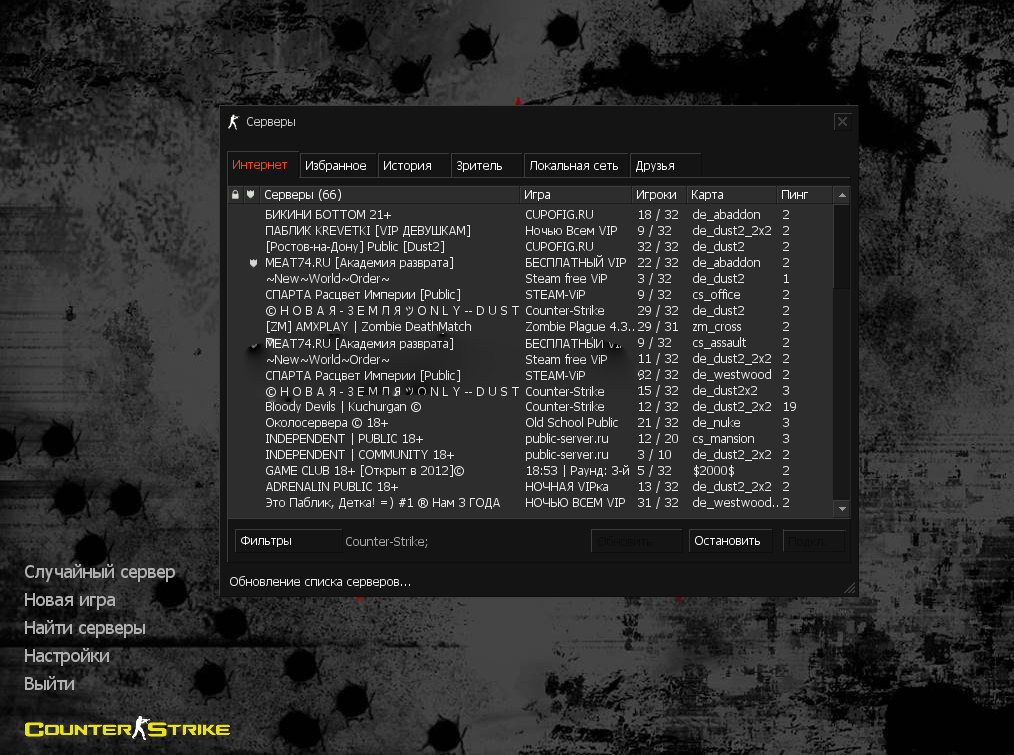Close the Серверы window with the X
1014x755 pixels.
(x=842, y=121)
